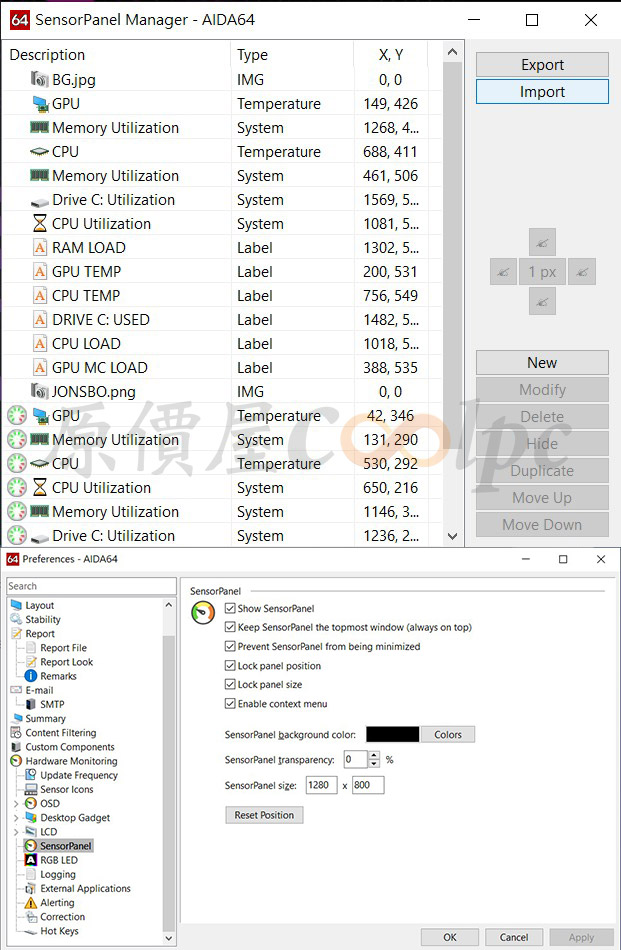621x950 pixels.
Task: Click the black SensorPanel background color swatch
Action: tap(392, 734)
